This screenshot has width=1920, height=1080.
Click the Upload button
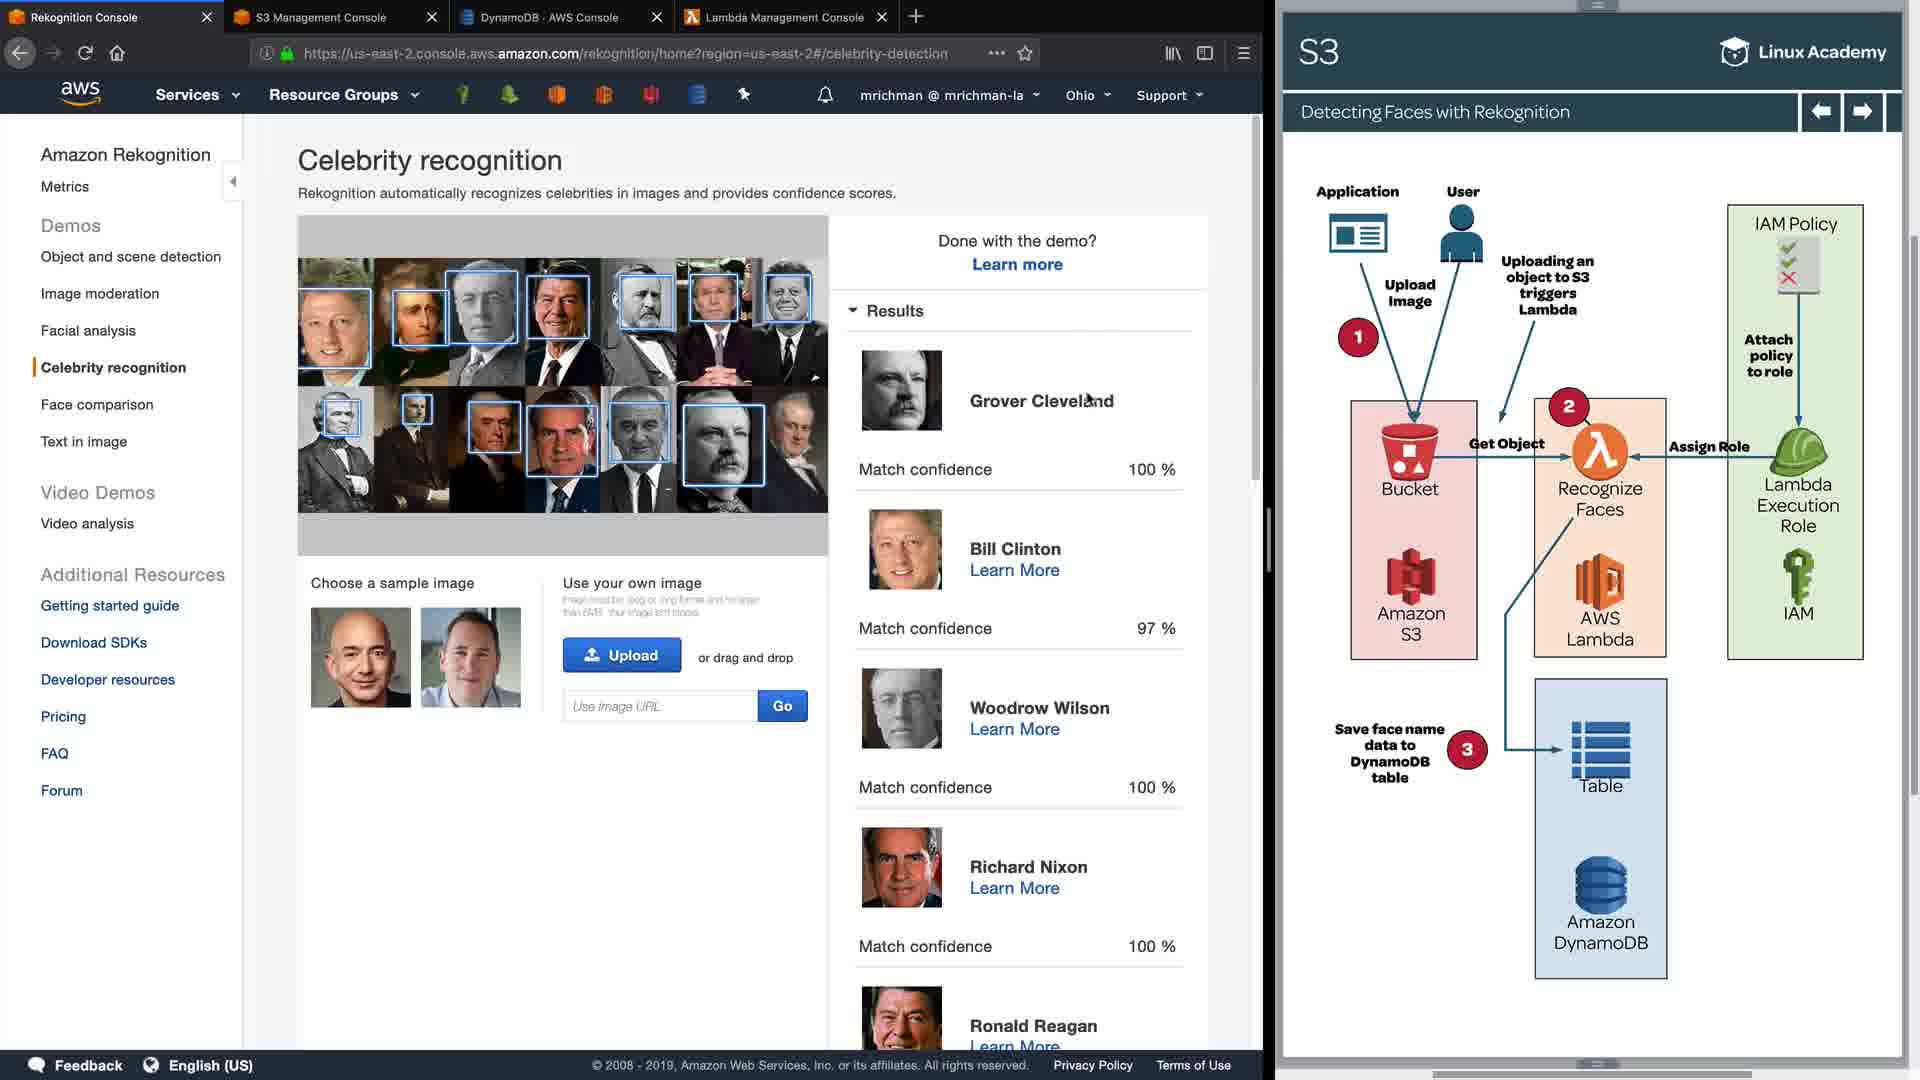621,655
